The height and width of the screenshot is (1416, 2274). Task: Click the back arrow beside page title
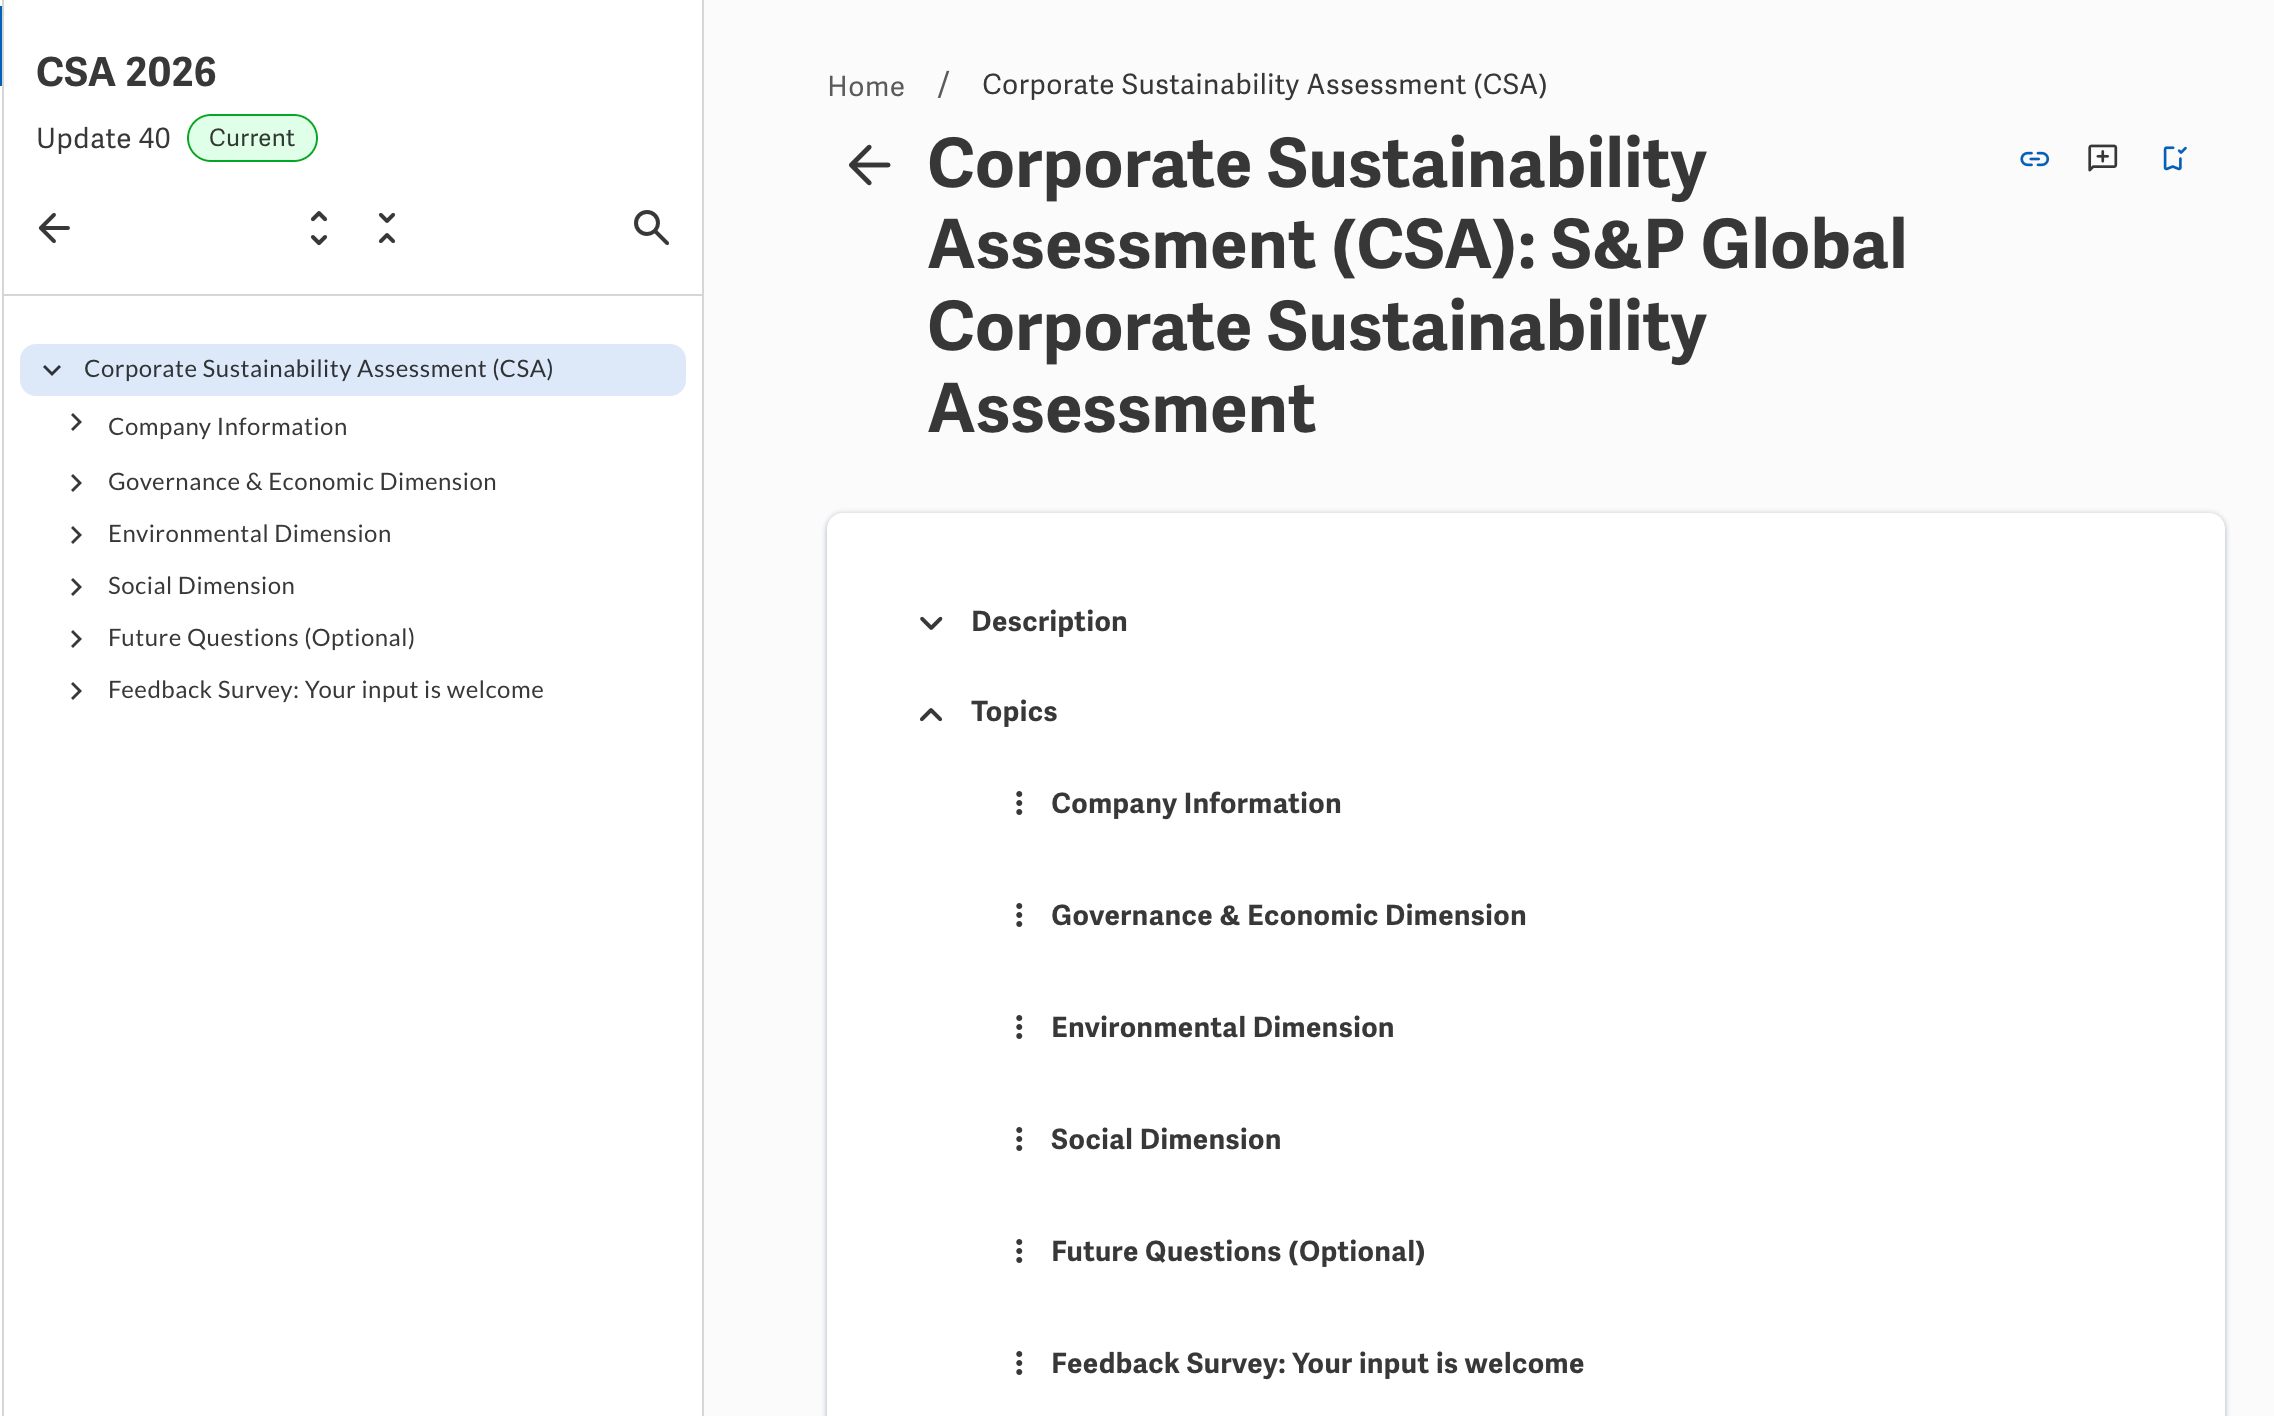[x=869, y=165]
